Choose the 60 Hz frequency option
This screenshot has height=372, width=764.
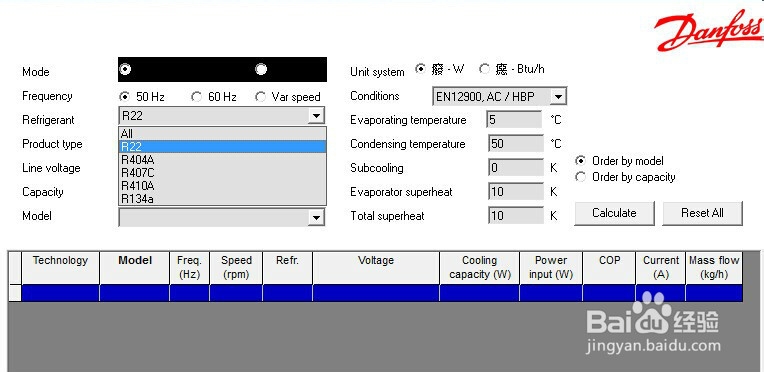196,97
